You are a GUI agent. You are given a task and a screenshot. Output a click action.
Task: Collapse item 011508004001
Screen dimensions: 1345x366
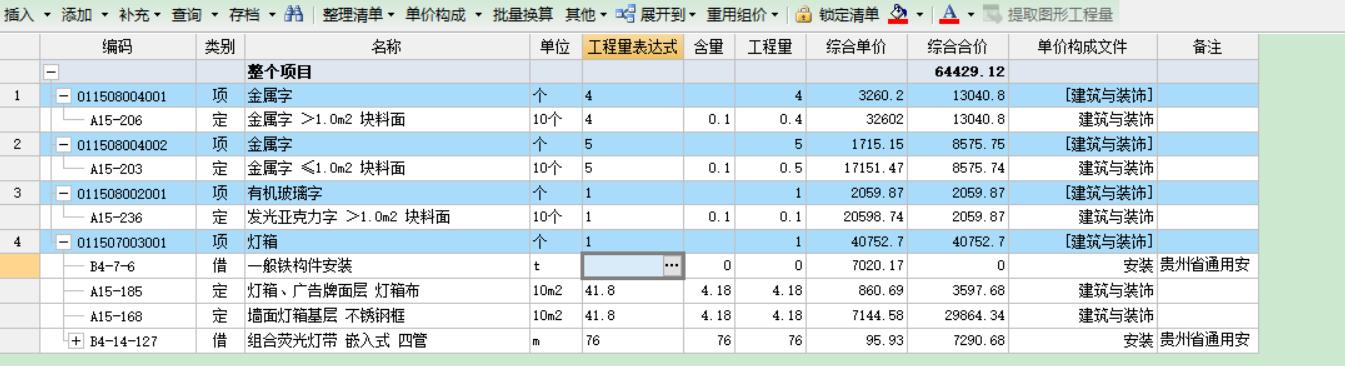[63, 96]
